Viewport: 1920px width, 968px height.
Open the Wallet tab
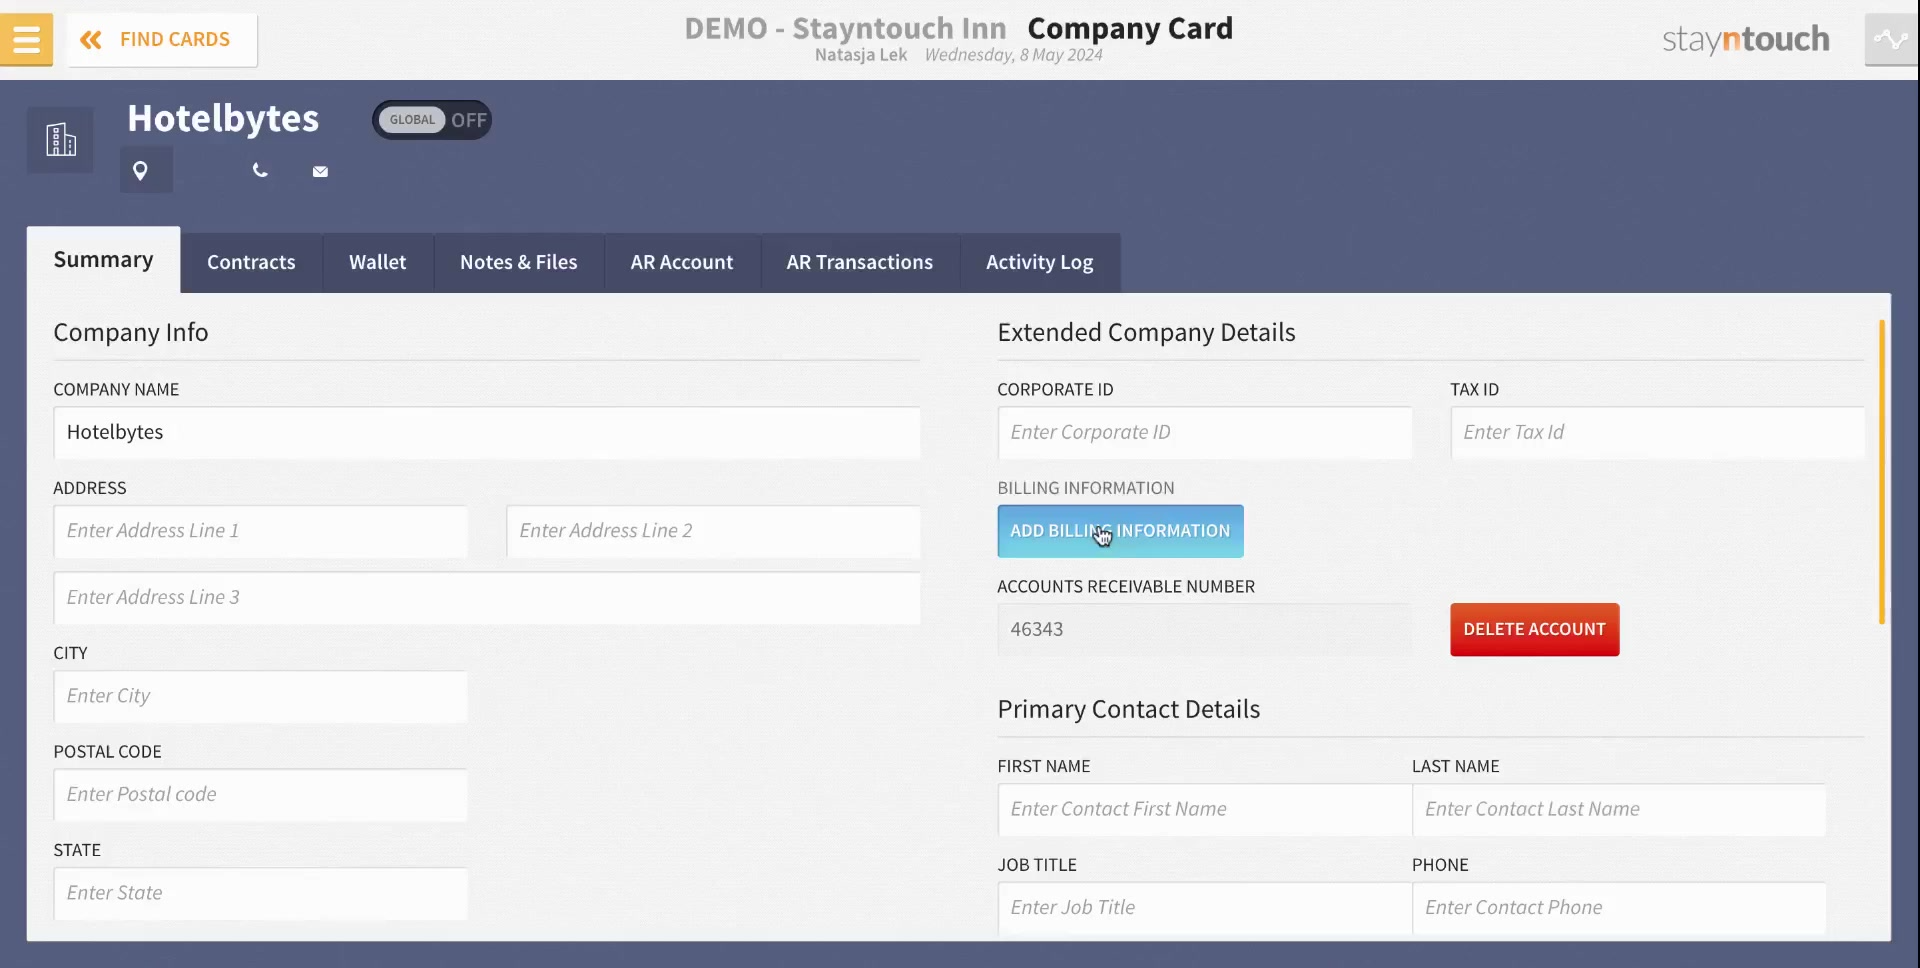(378, 263)
